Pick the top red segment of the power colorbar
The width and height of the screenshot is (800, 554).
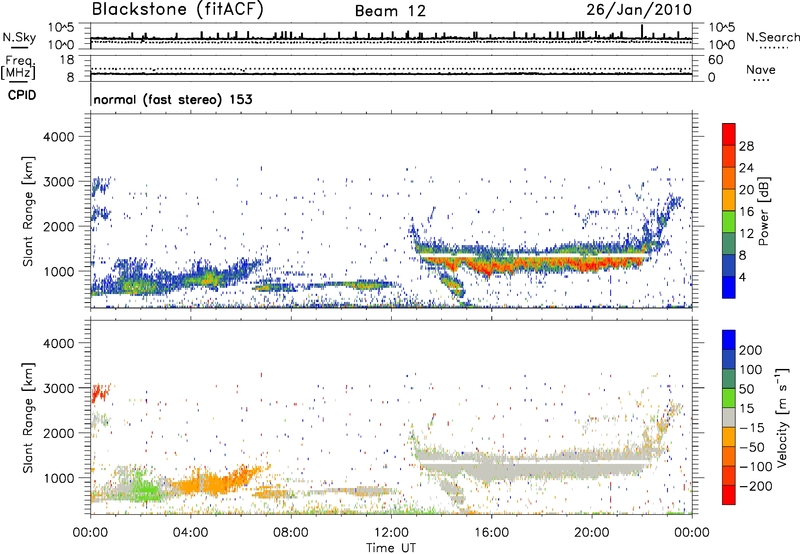tap(729, 134)
